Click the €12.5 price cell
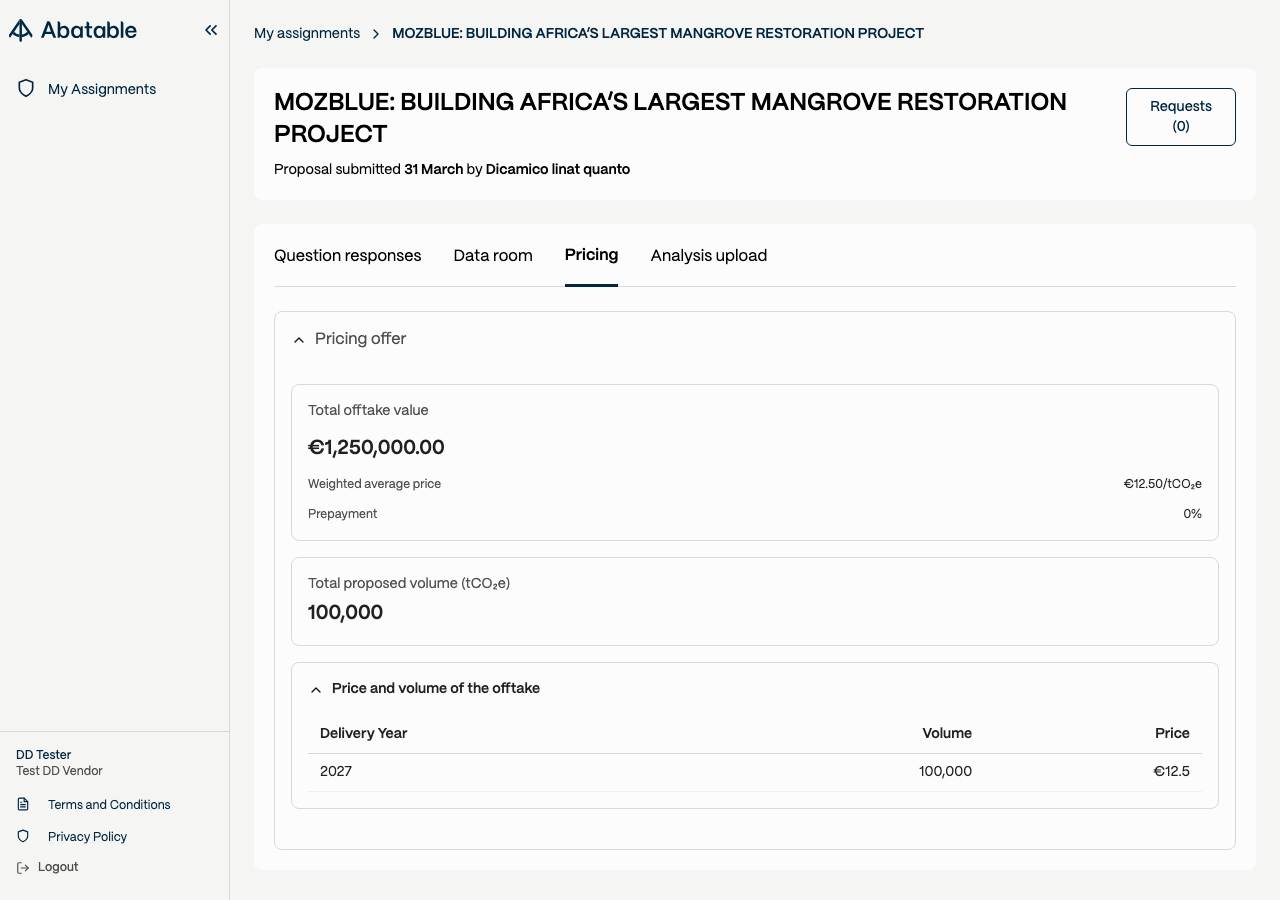1280x900 pixels. [x=1171, y=771]
